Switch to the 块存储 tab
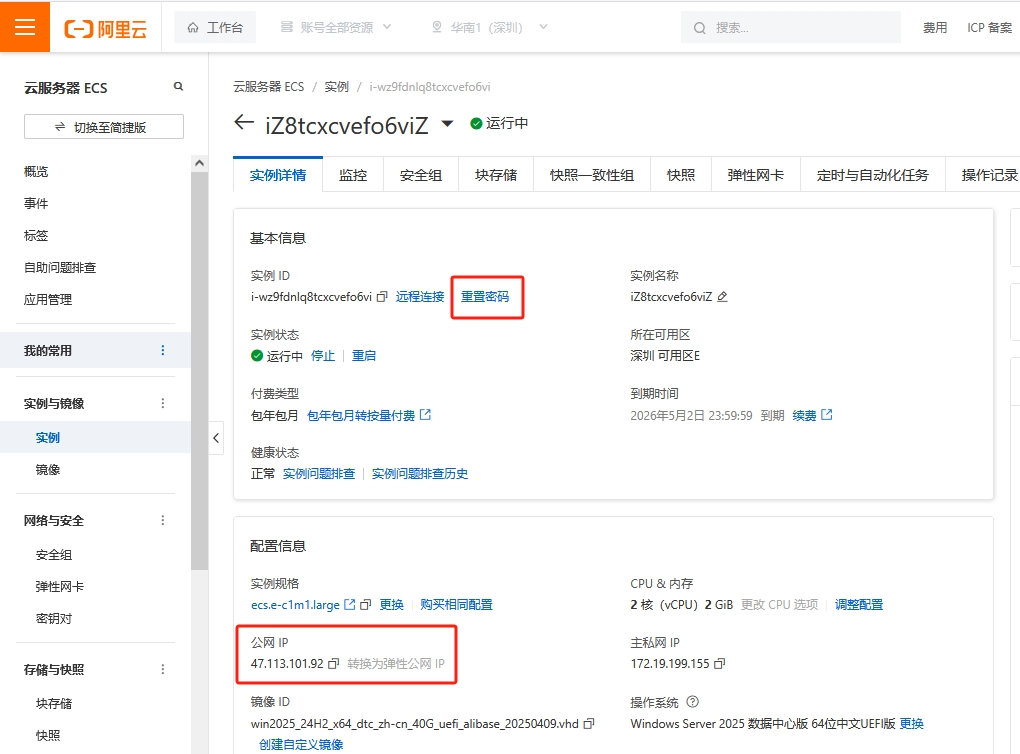 pyautogui.click(x=496, y=175)
